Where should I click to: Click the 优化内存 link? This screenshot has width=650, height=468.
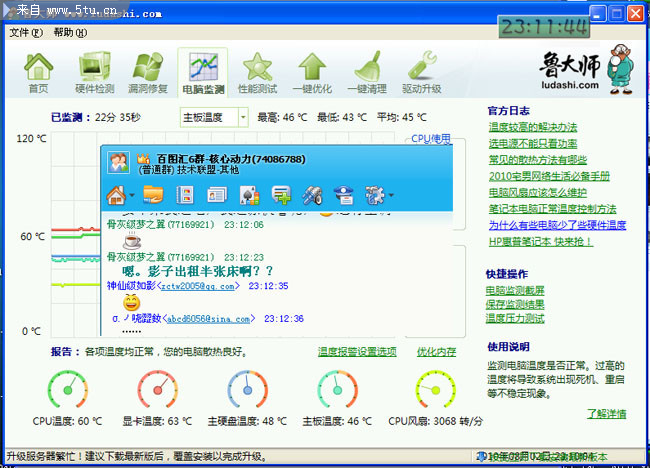pos(436,352)
